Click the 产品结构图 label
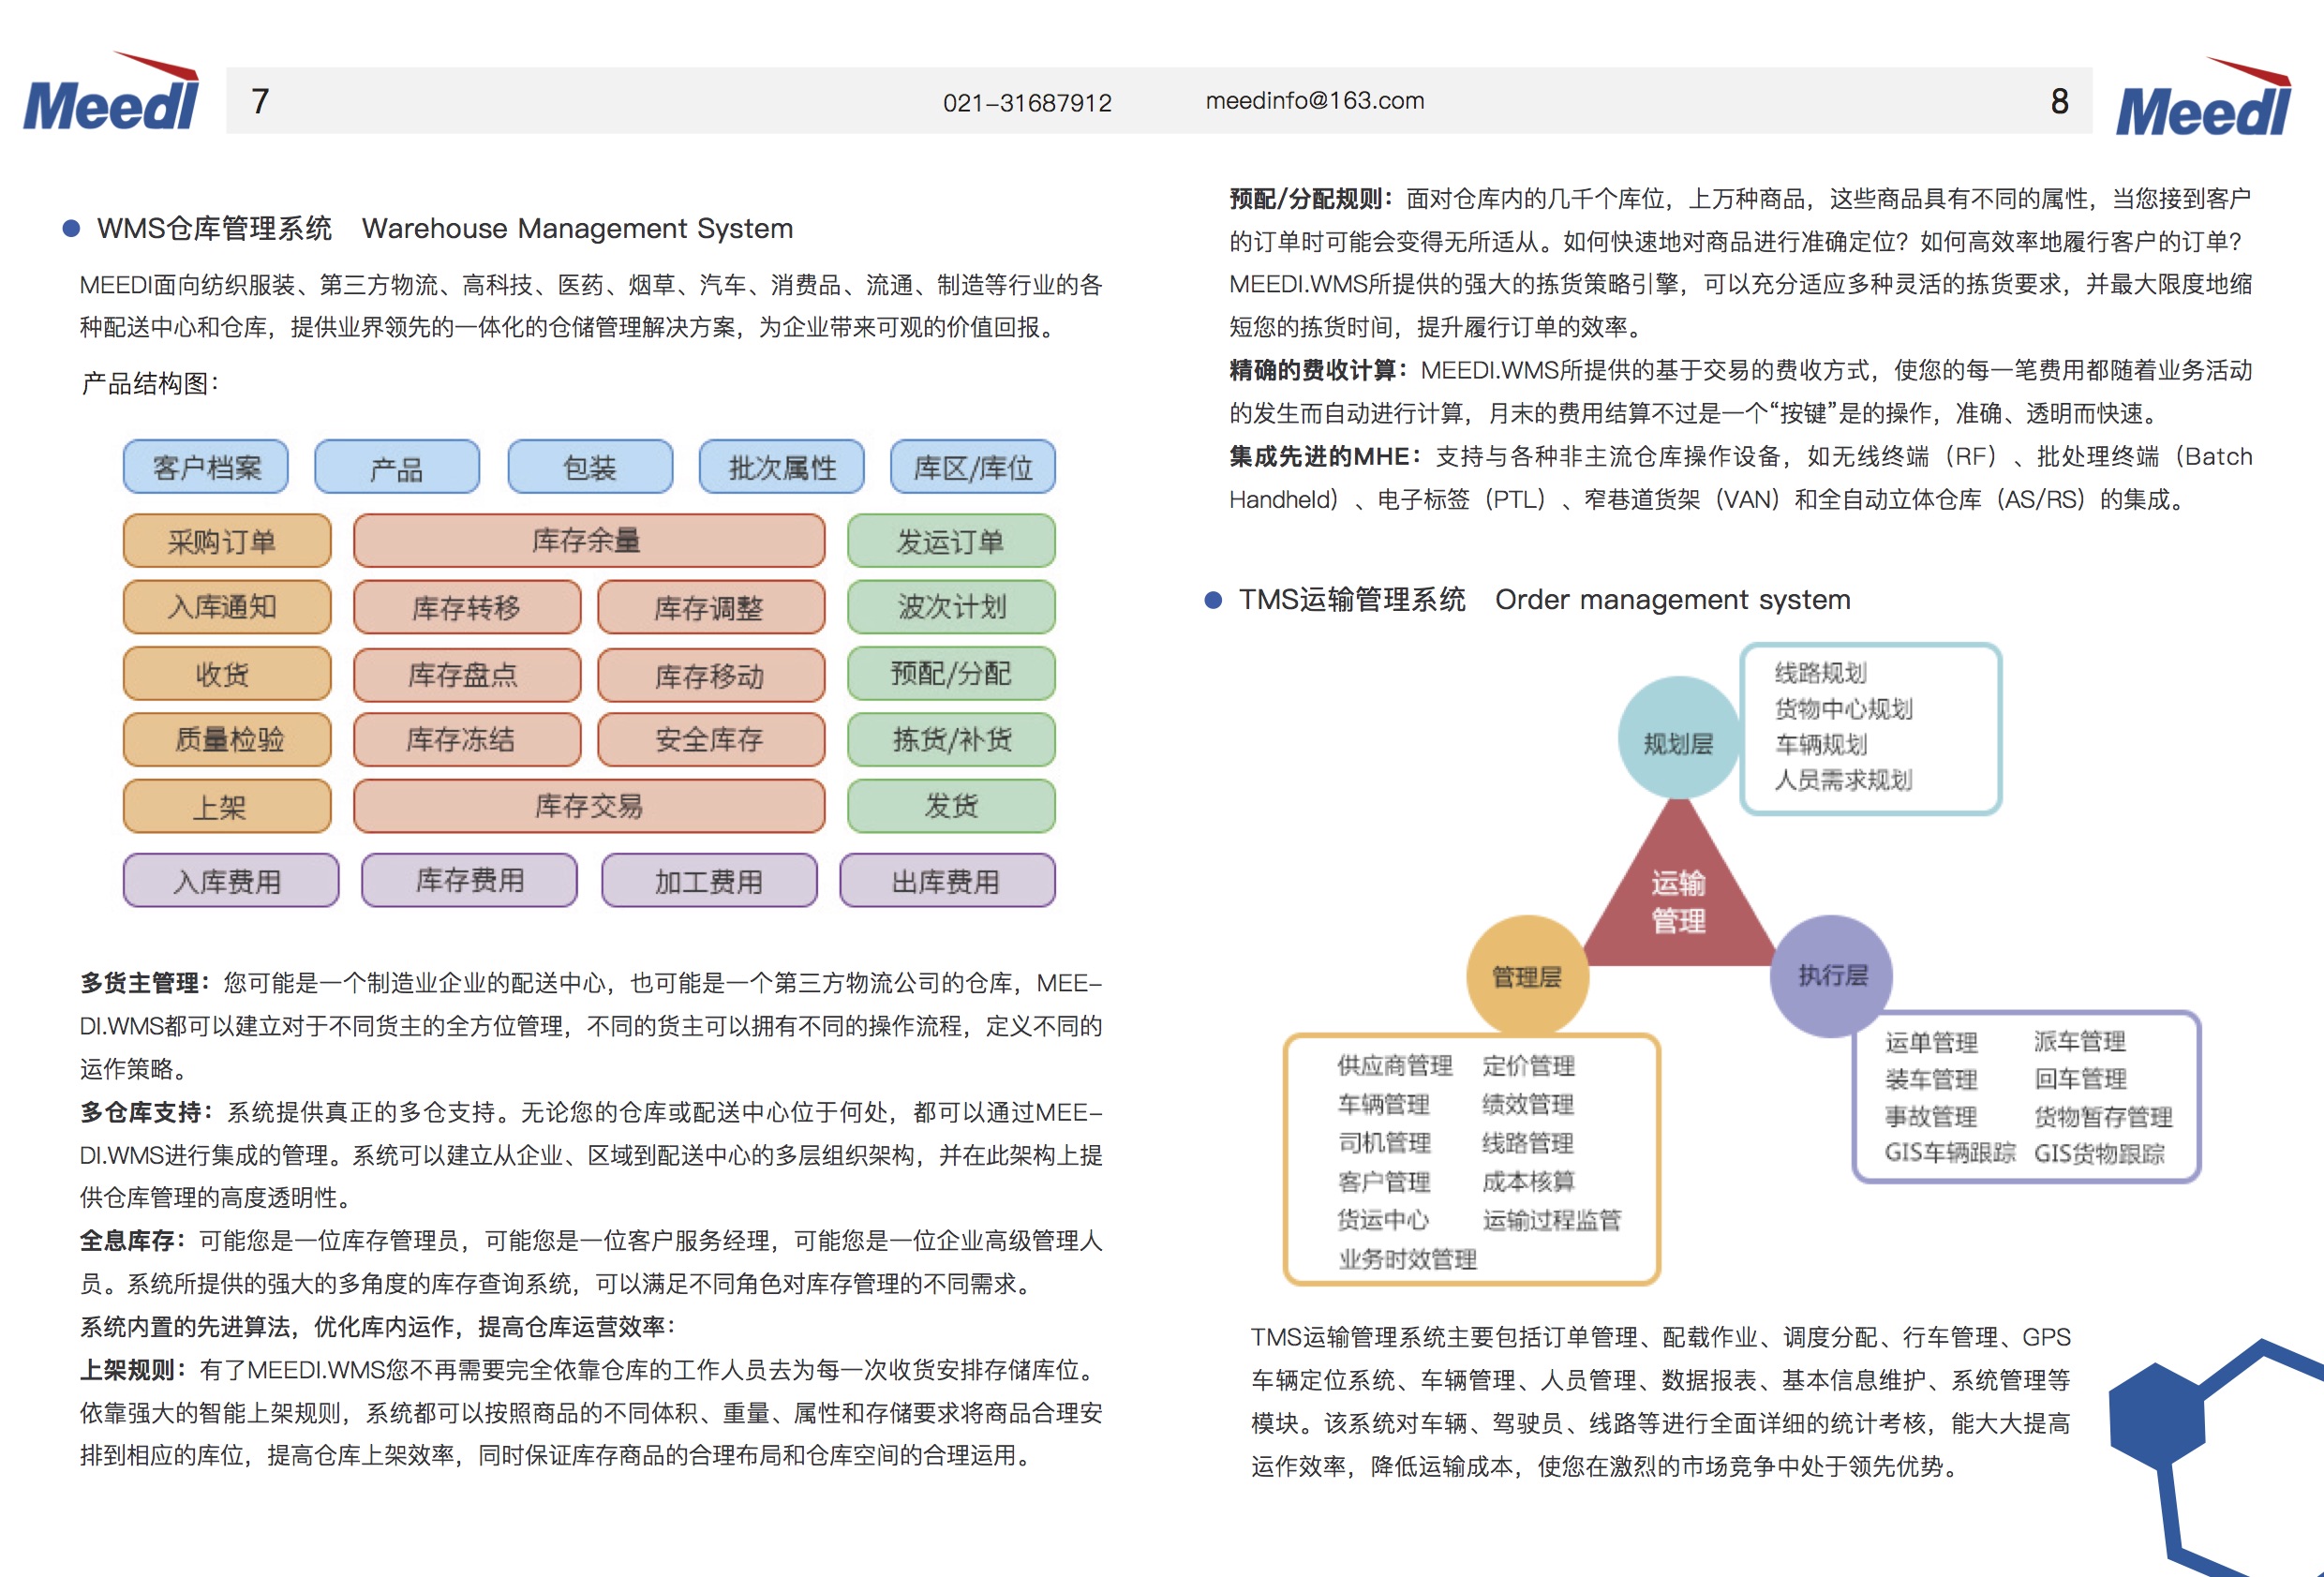 pos(150,383)
